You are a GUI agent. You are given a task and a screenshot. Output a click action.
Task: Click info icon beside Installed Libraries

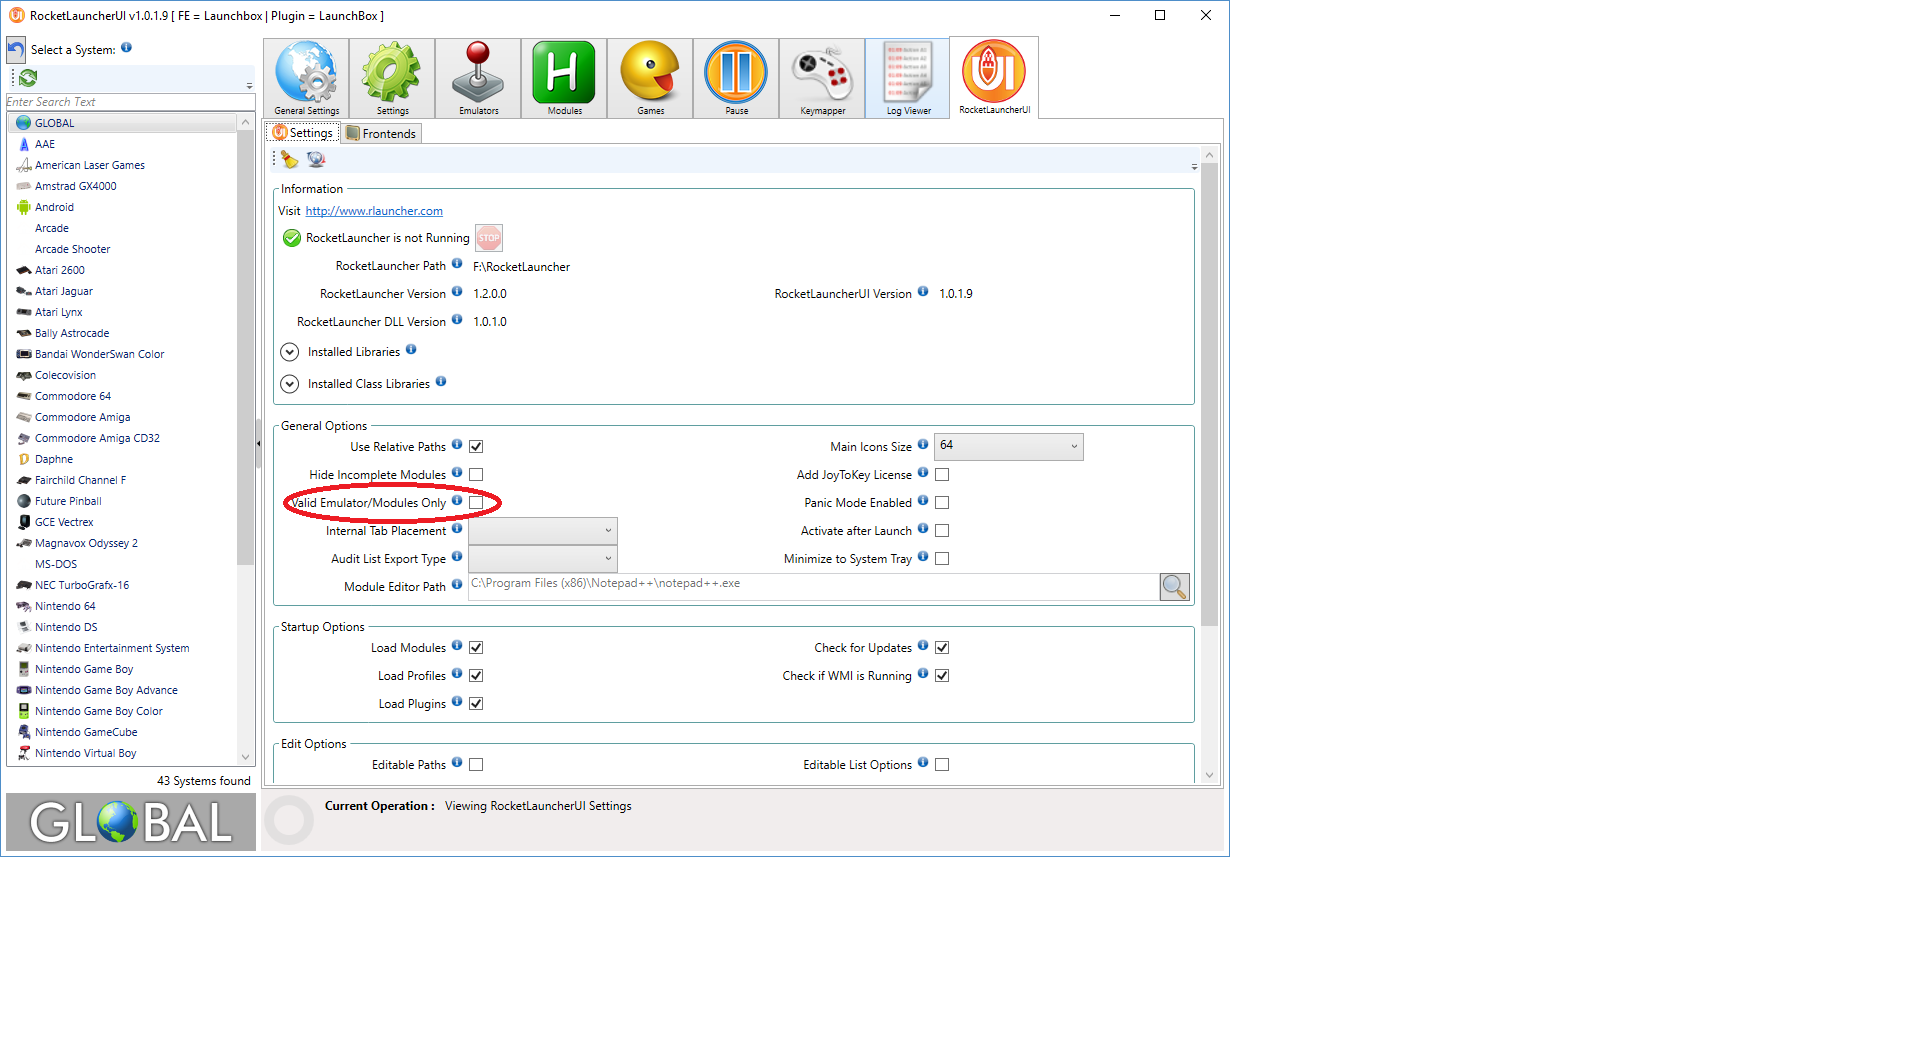coord(411,350)
